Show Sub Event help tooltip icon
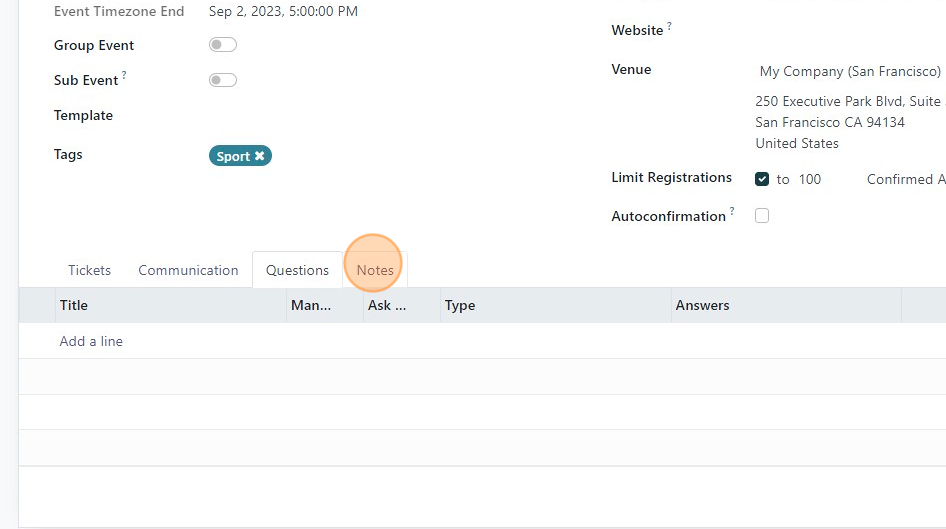Viewport: 946px width, 529px height. [x=124, y=75]
